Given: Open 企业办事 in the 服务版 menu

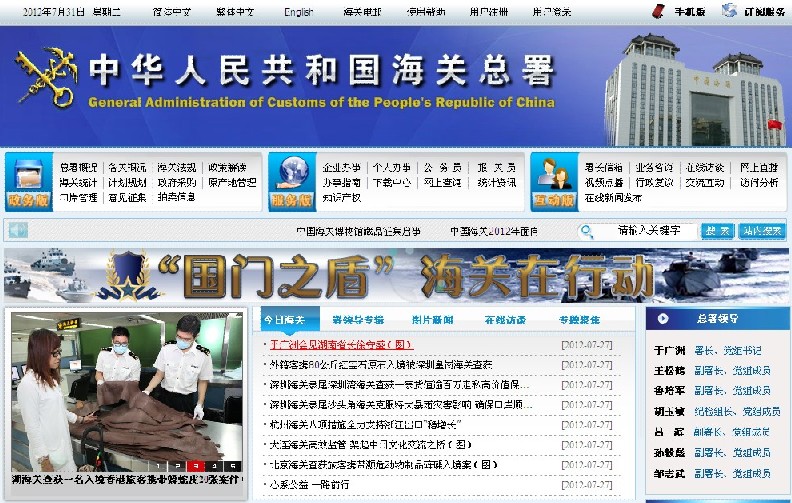Looking at the screenshot, I should 342,168.
